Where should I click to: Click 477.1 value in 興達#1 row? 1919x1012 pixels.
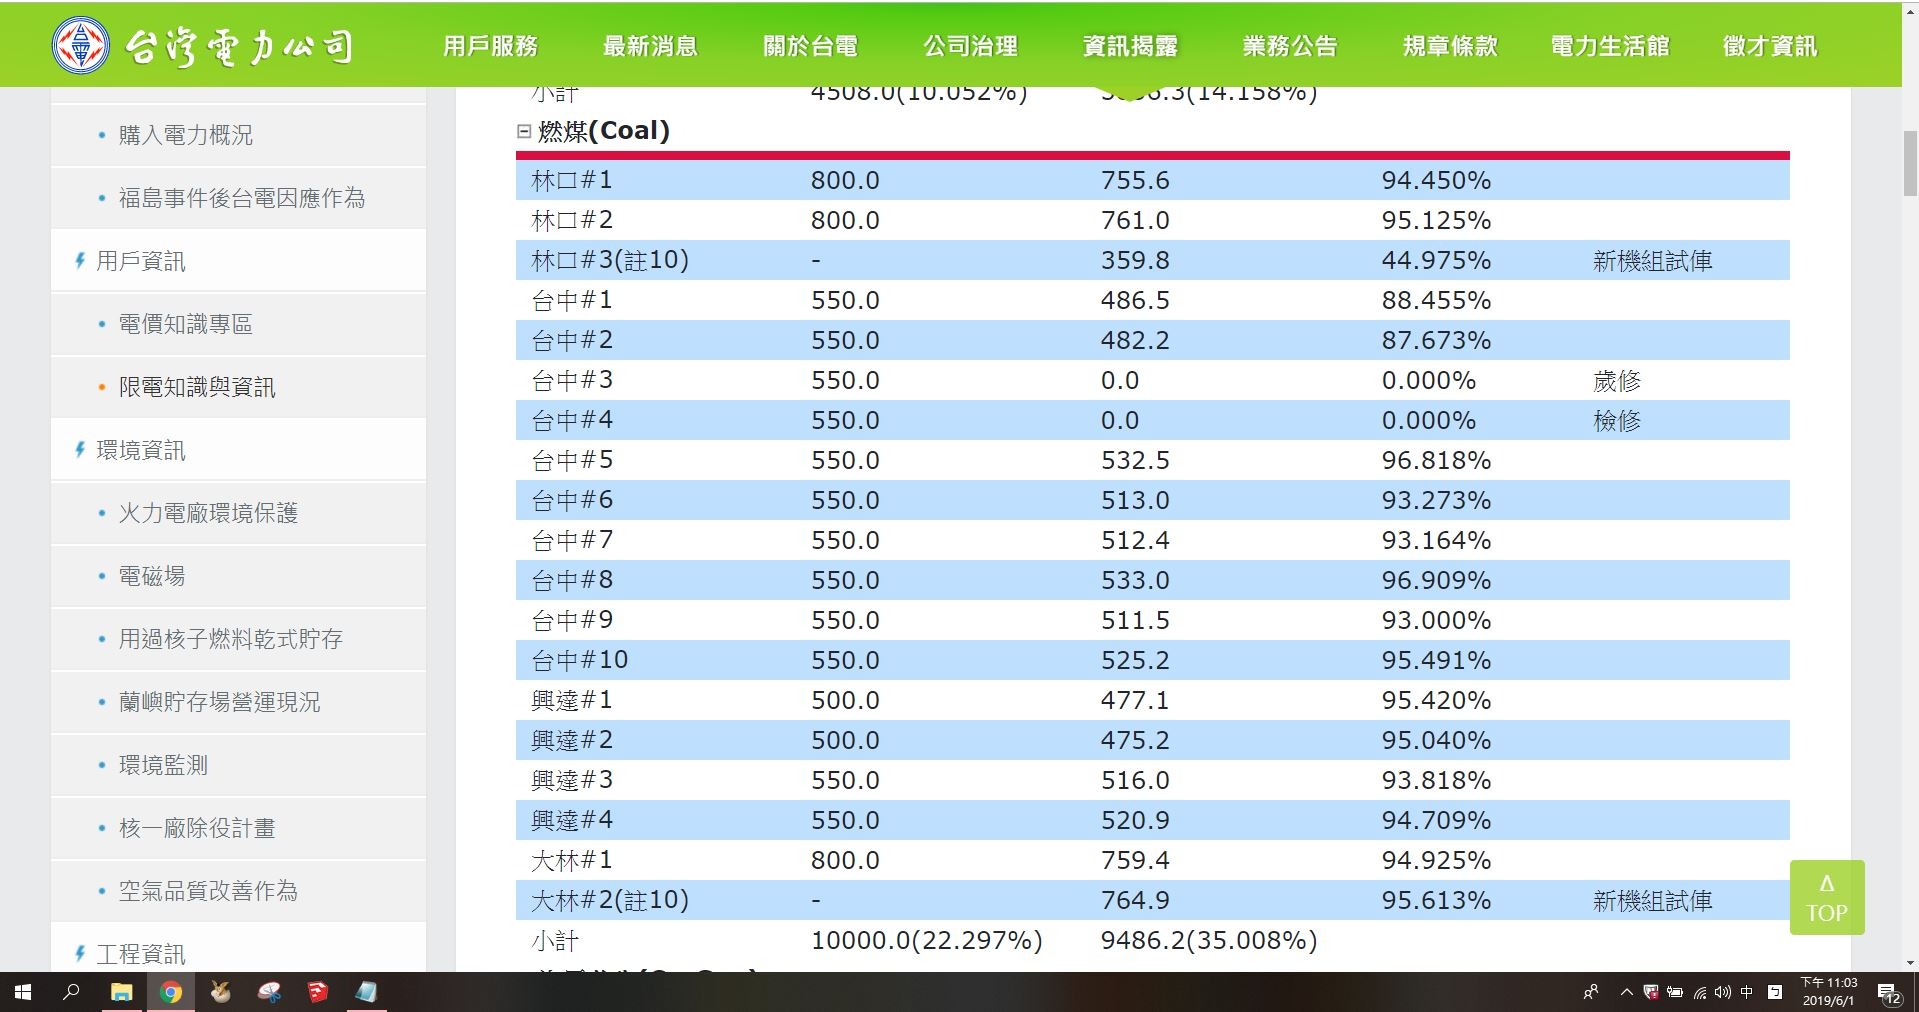click(x=1135, y=700)
